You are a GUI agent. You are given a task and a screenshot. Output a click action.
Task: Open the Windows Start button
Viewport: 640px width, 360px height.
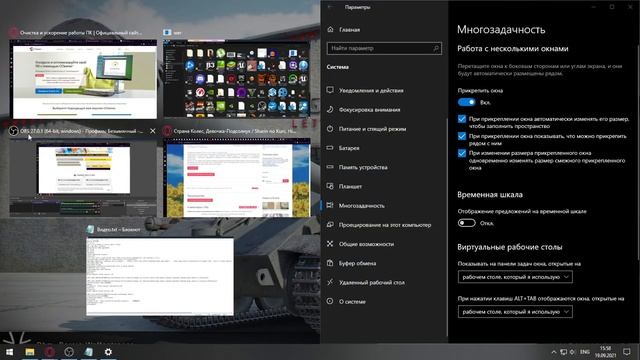click(x=9, y=351)
